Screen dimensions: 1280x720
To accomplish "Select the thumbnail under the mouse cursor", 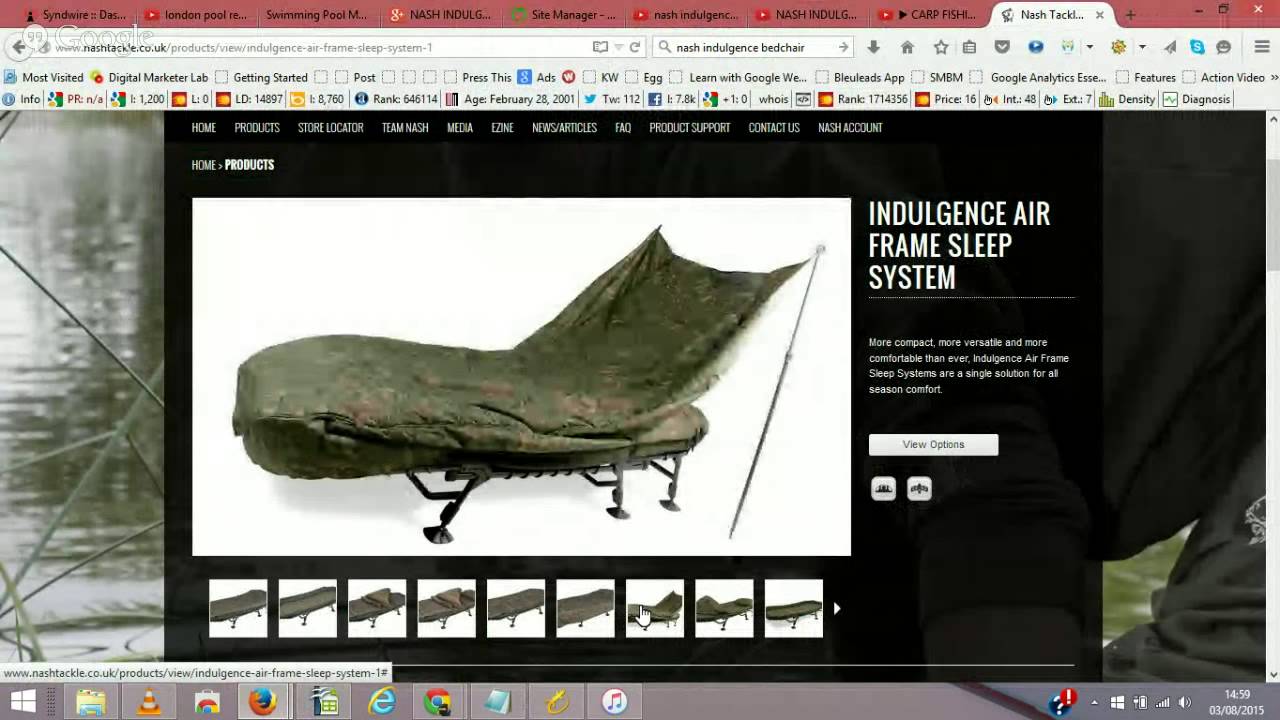I will tap(655, 608).
